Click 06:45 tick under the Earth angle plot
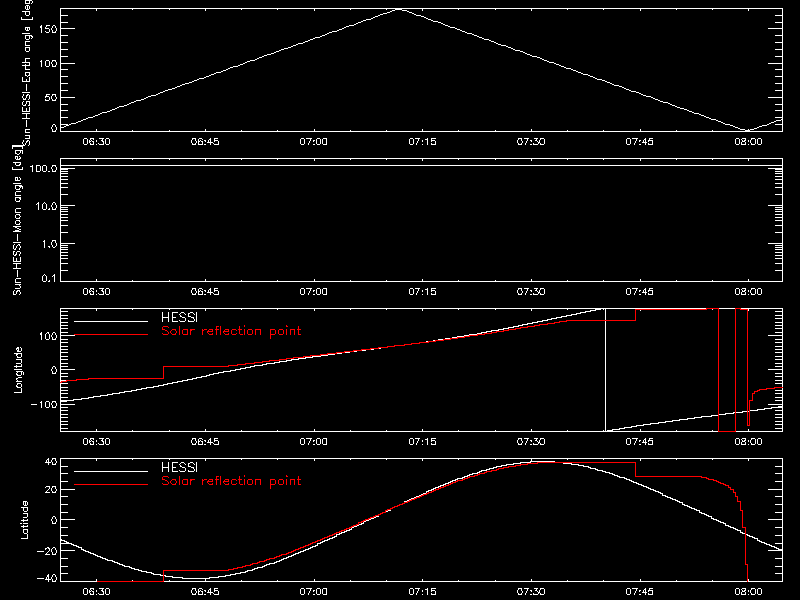 tap(205, 141)
